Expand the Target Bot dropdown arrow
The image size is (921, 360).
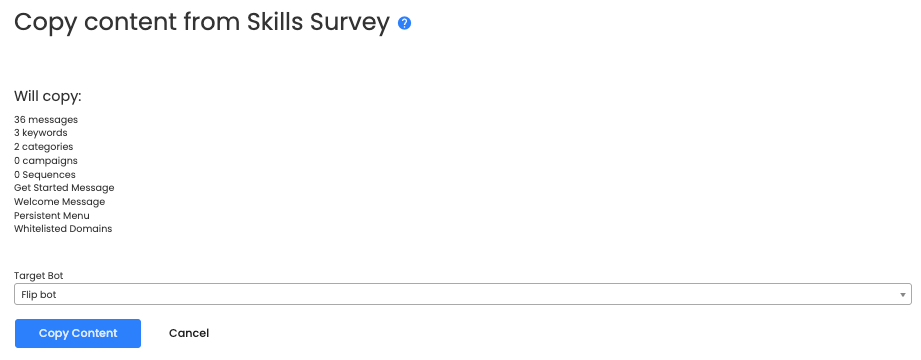coord(903,295)
